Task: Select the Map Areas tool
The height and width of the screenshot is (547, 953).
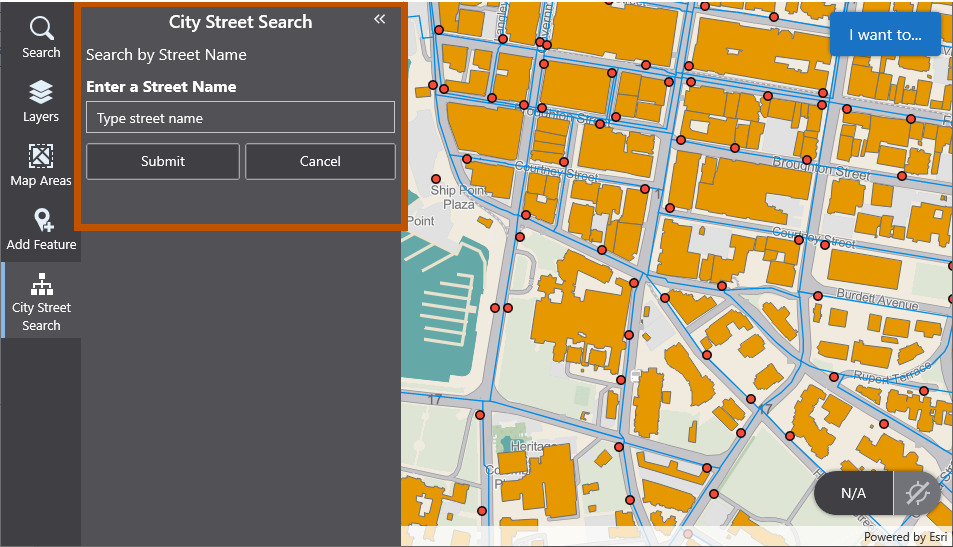Action: (41, 165)
